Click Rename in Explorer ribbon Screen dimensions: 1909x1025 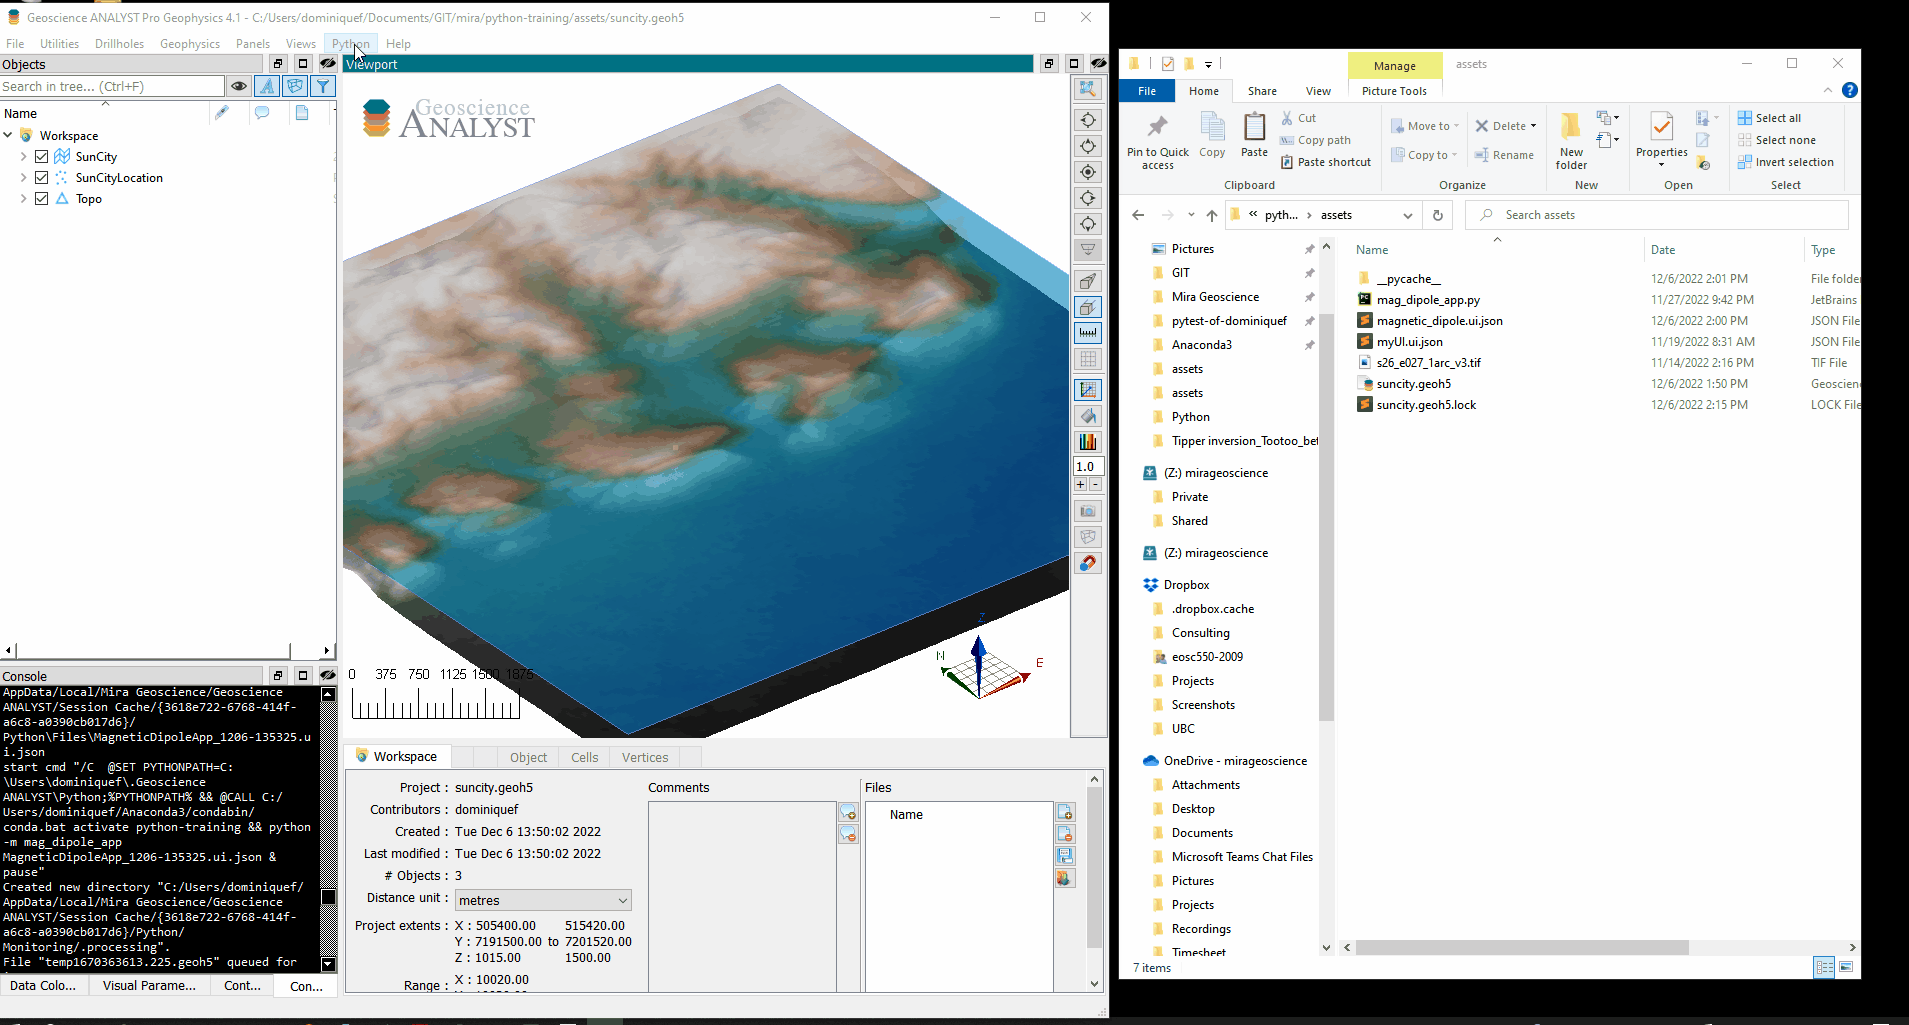pos(1504,155)
